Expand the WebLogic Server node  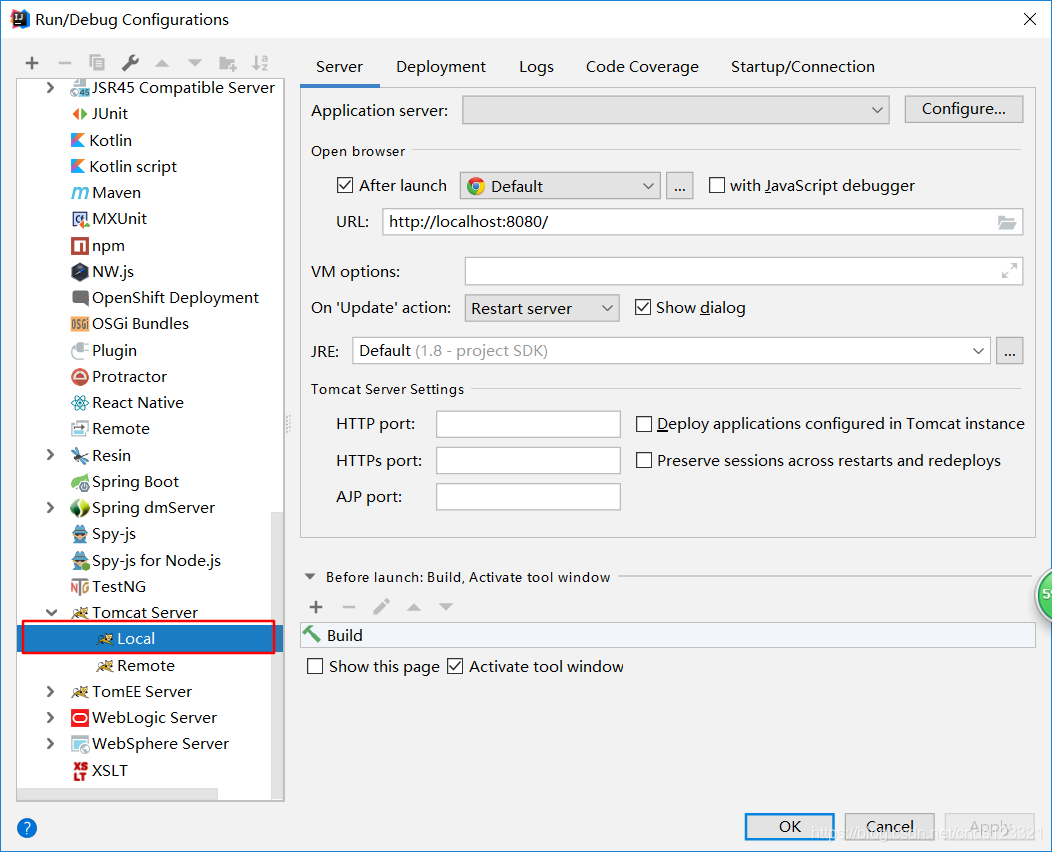[50, 718]
